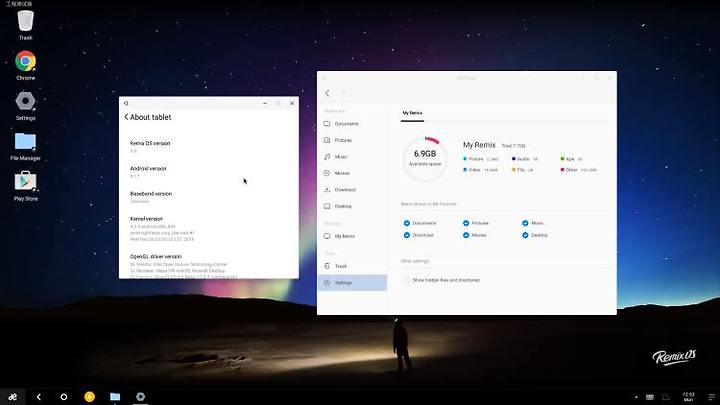Screen dimensions: 720x405
Task: Open Documents in File Manager sidebar
Action: click(x=352, y=124)
